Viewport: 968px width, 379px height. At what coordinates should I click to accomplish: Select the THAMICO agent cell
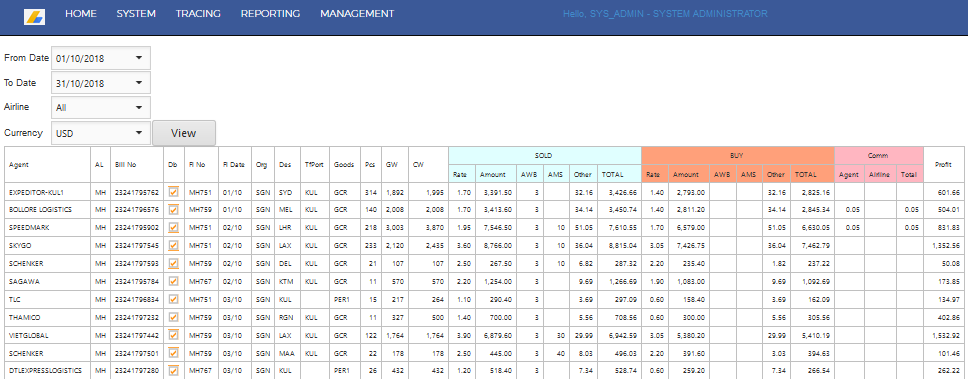tap(48, 317)
